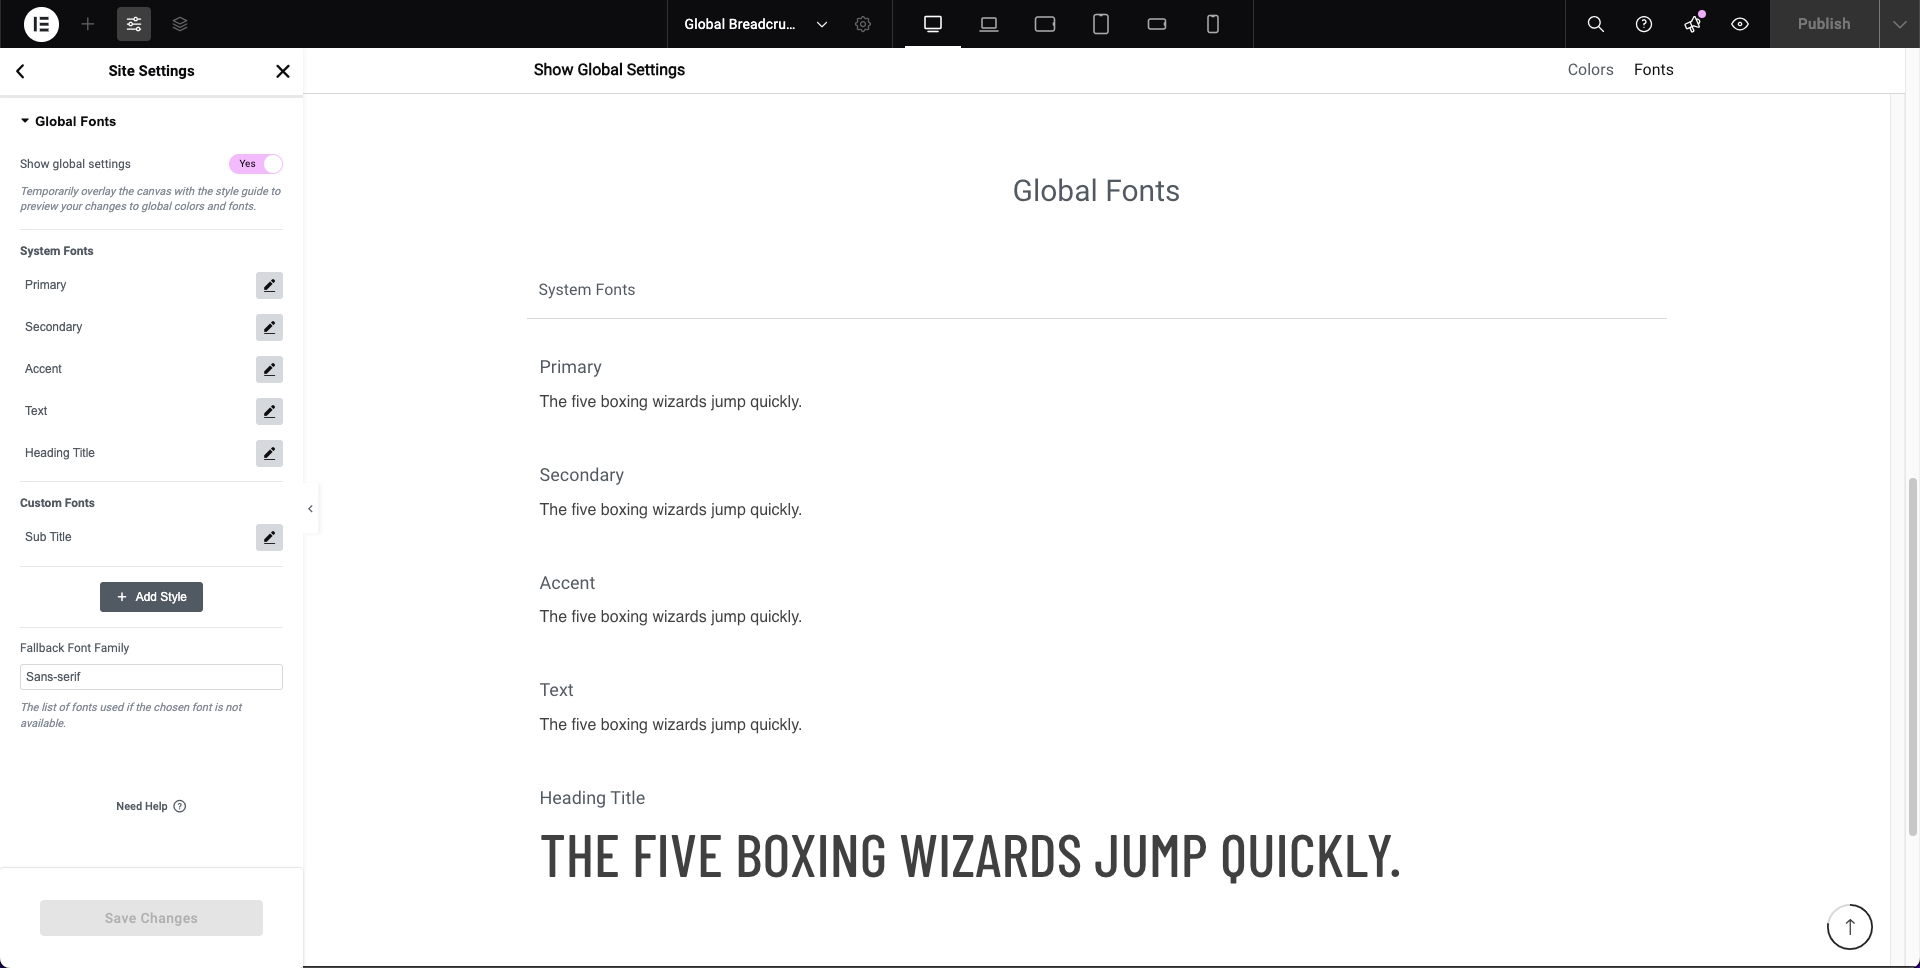1920x968 pixels.
Task: Click the help question mark icon
Action: pyautogui.click(x=1644, y=24)
